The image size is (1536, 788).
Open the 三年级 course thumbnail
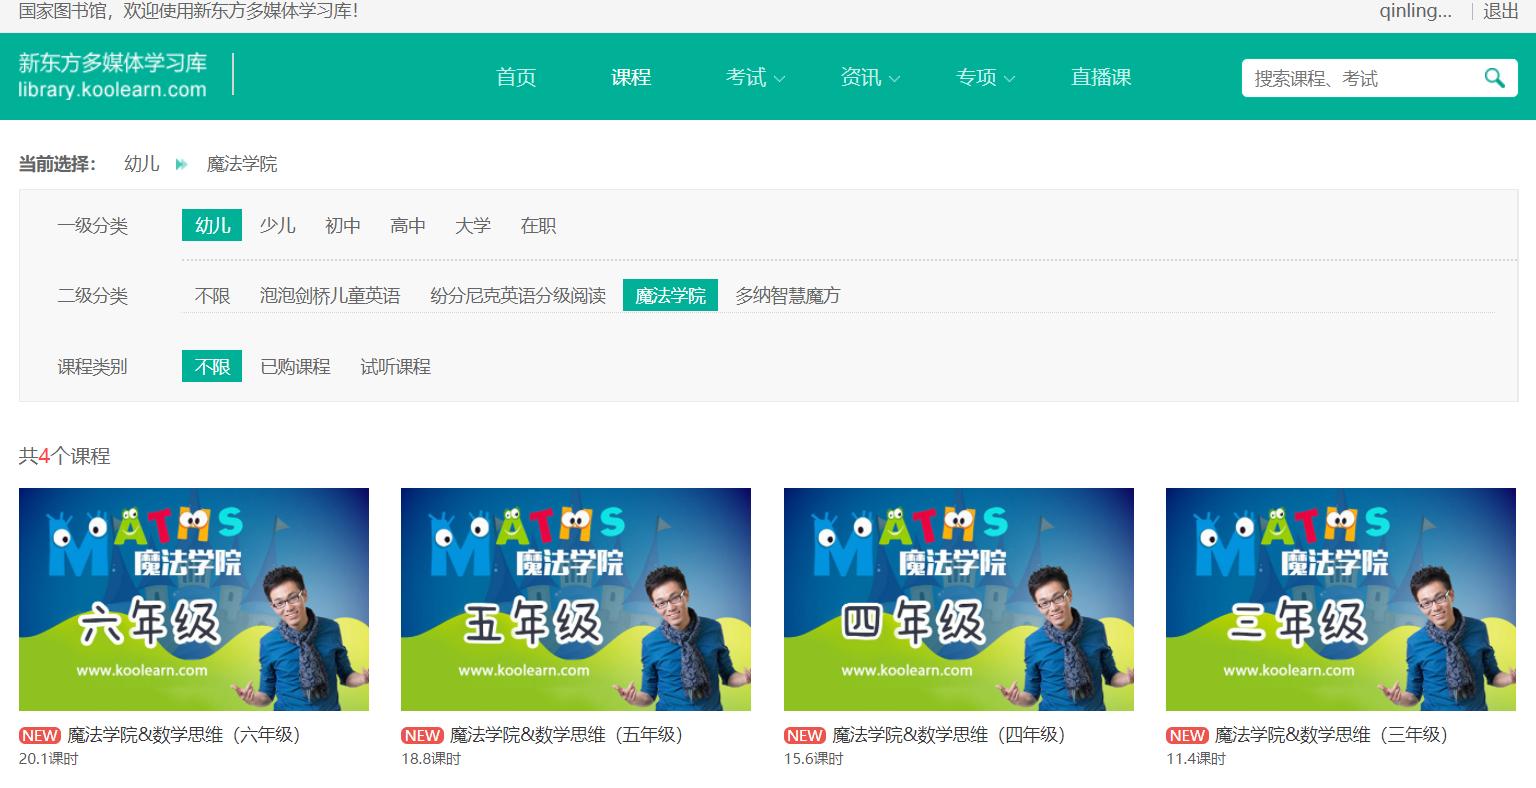tap(1340, 598)
